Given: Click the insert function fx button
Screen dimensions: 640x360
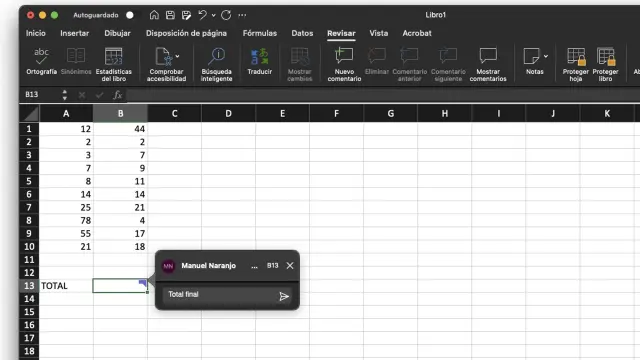Looking at the screenshot, I should click(118, 95).
